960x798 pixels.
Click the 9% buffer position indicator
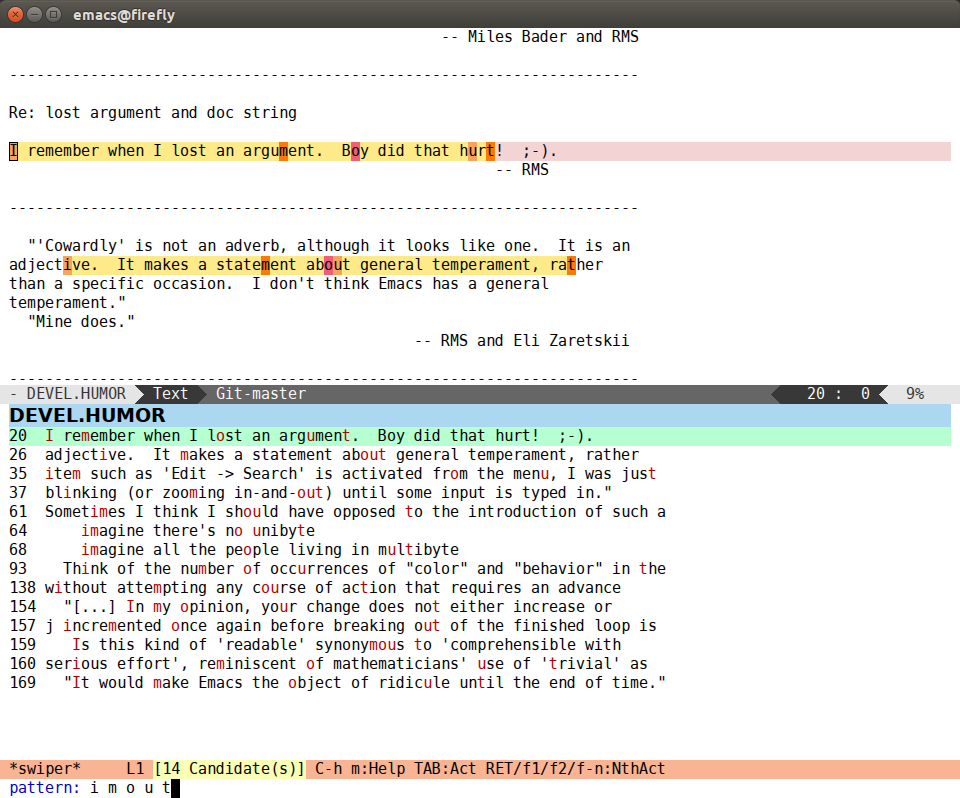(x=915, y=394)
